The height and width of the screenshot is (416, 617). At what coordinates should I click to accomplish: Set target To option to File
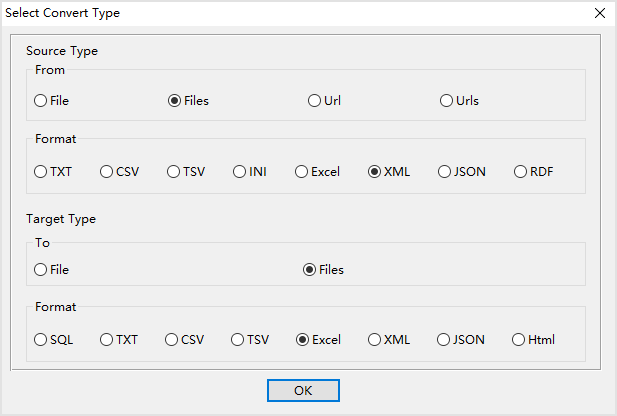[x=41, y=269]
